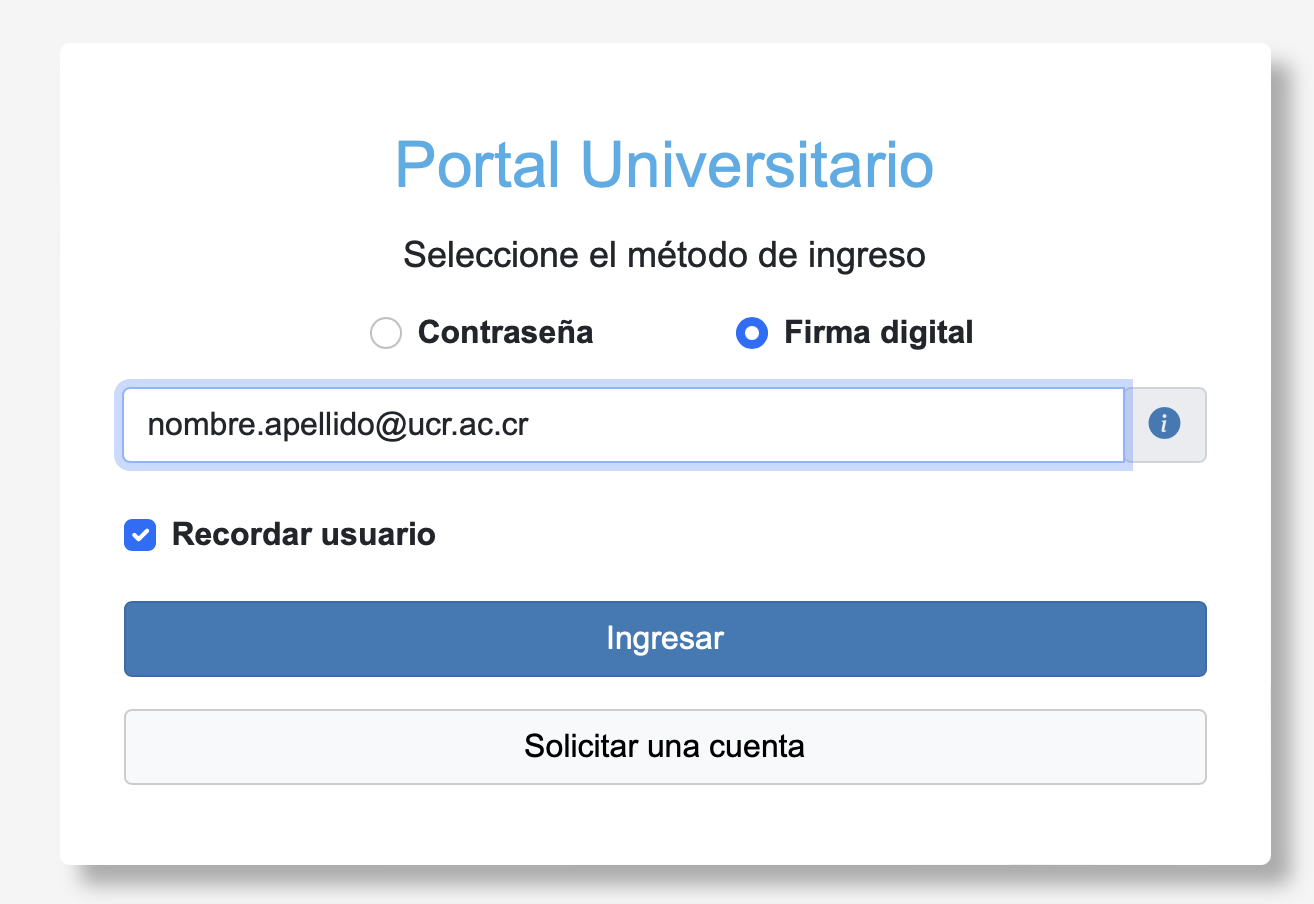The width and height of the screenshot is (1314, 904).
Task: Click the info icon beside the email field
Action: click(x=1165, y=424)
